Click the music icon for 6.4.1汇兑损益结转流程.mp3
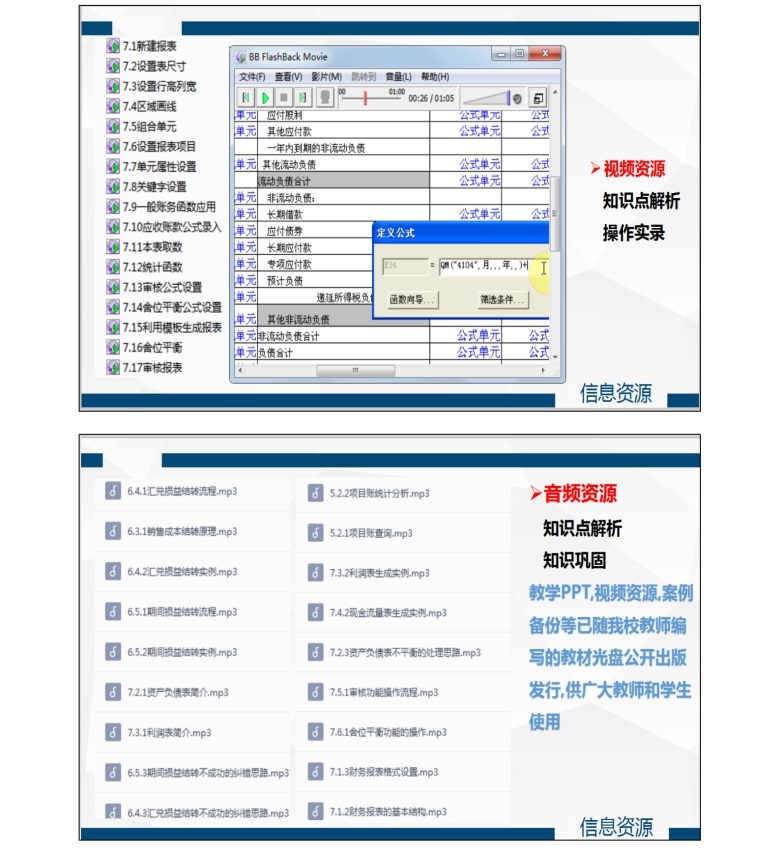Viewport: 780px width, 852px height. [113, 491]
